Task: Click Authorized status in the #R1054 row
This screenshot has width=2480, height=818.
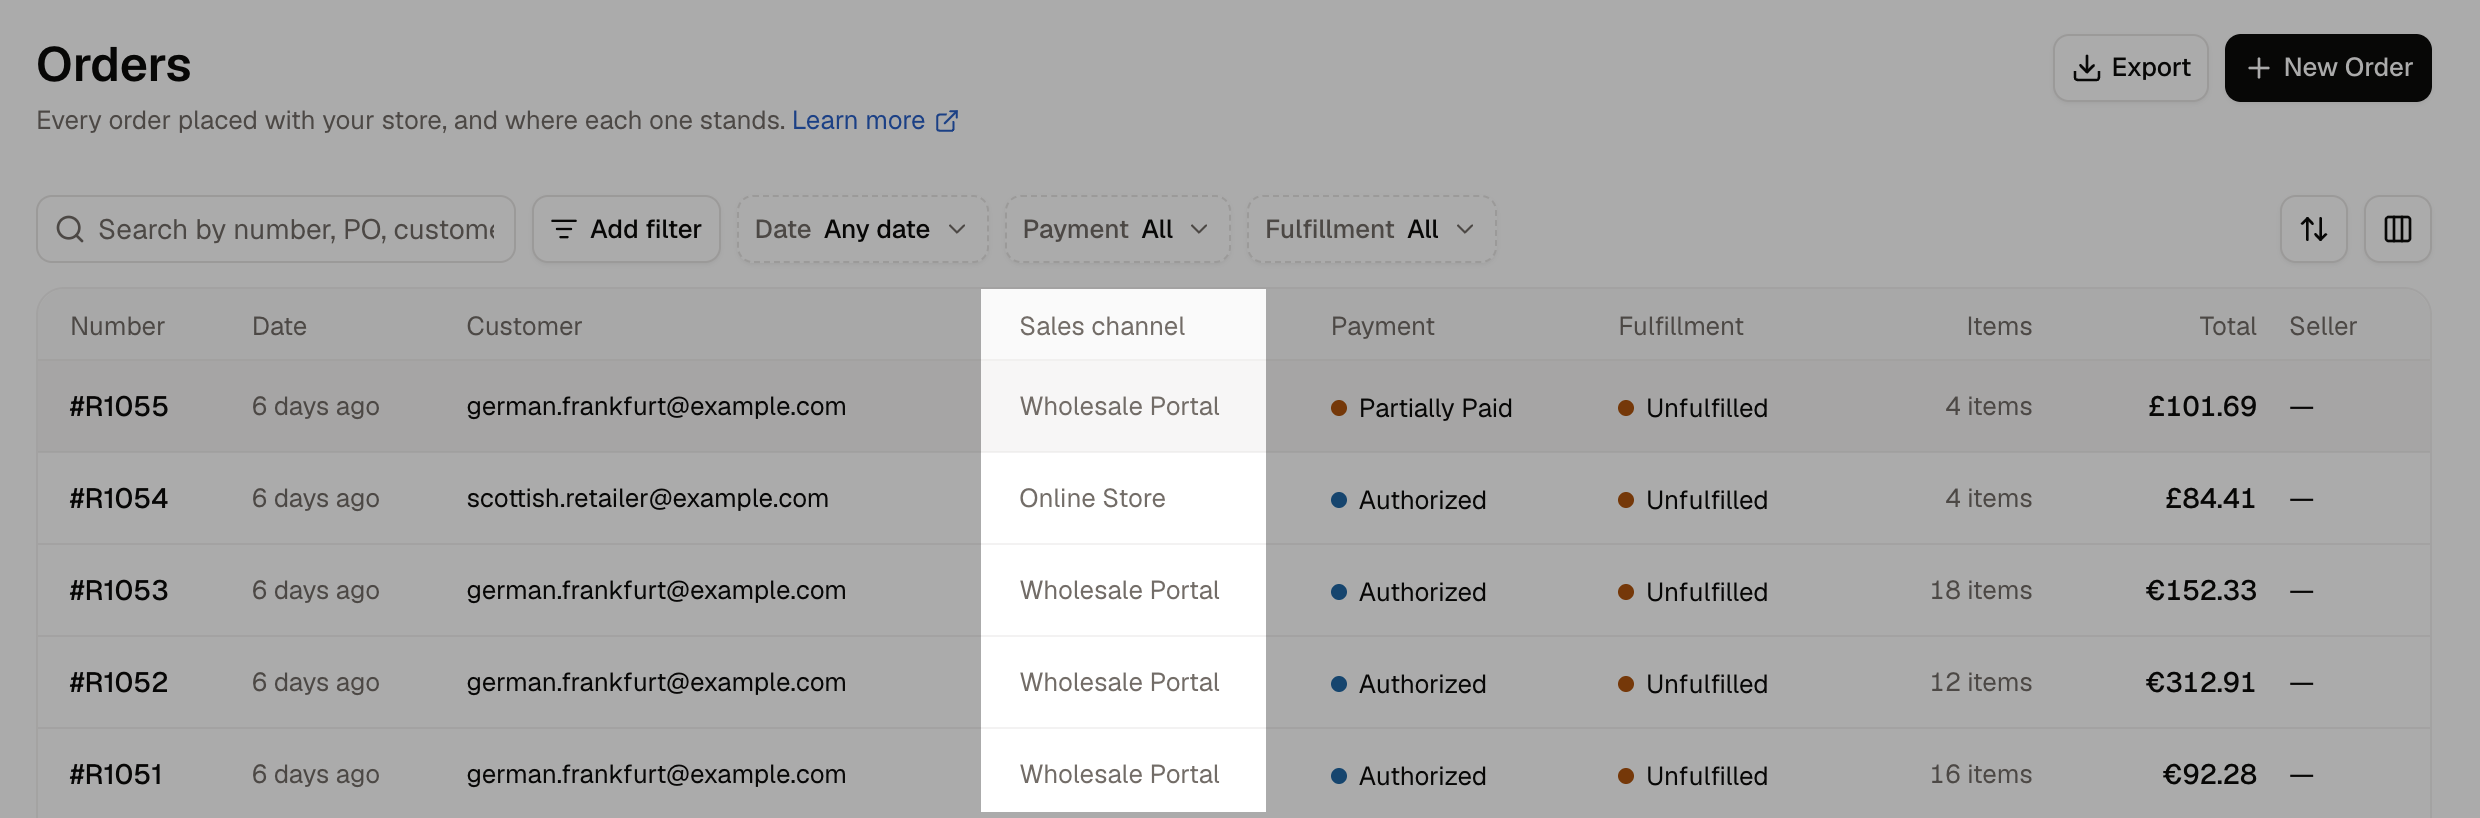Action: 1408,500
